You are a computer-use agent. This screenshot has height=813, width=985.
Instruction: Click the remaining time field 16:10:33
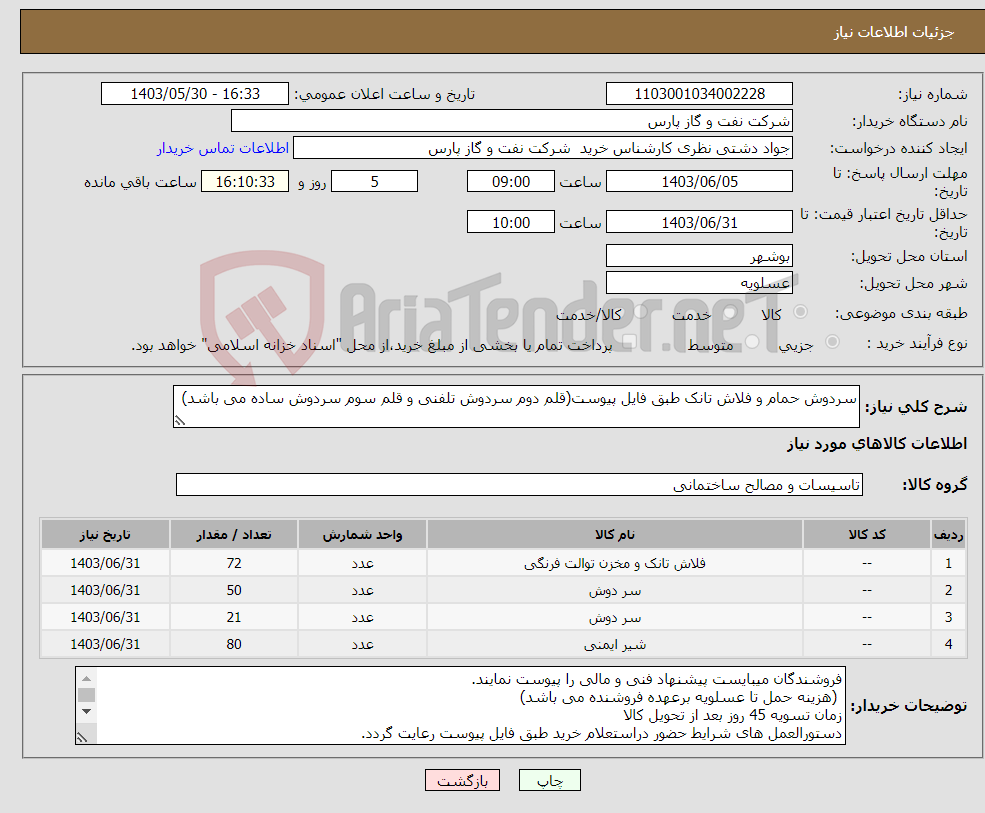click(245, 182)
